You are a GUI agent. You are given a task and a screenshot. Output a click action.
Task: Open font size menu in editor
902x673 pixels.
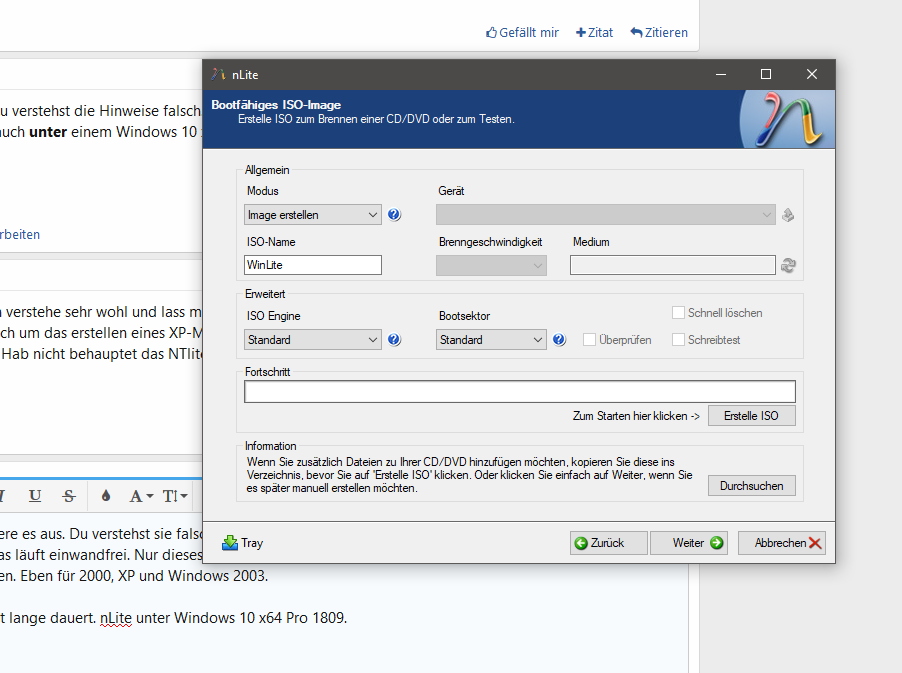point(175,496)
